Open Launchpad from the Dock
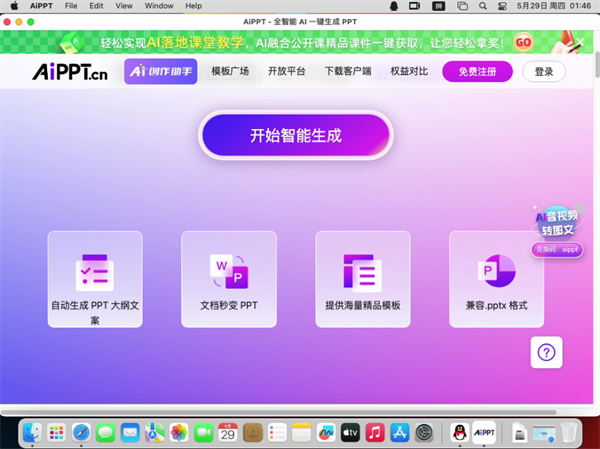The width and height of the screenshot is (600, 449). click(57, 433)
